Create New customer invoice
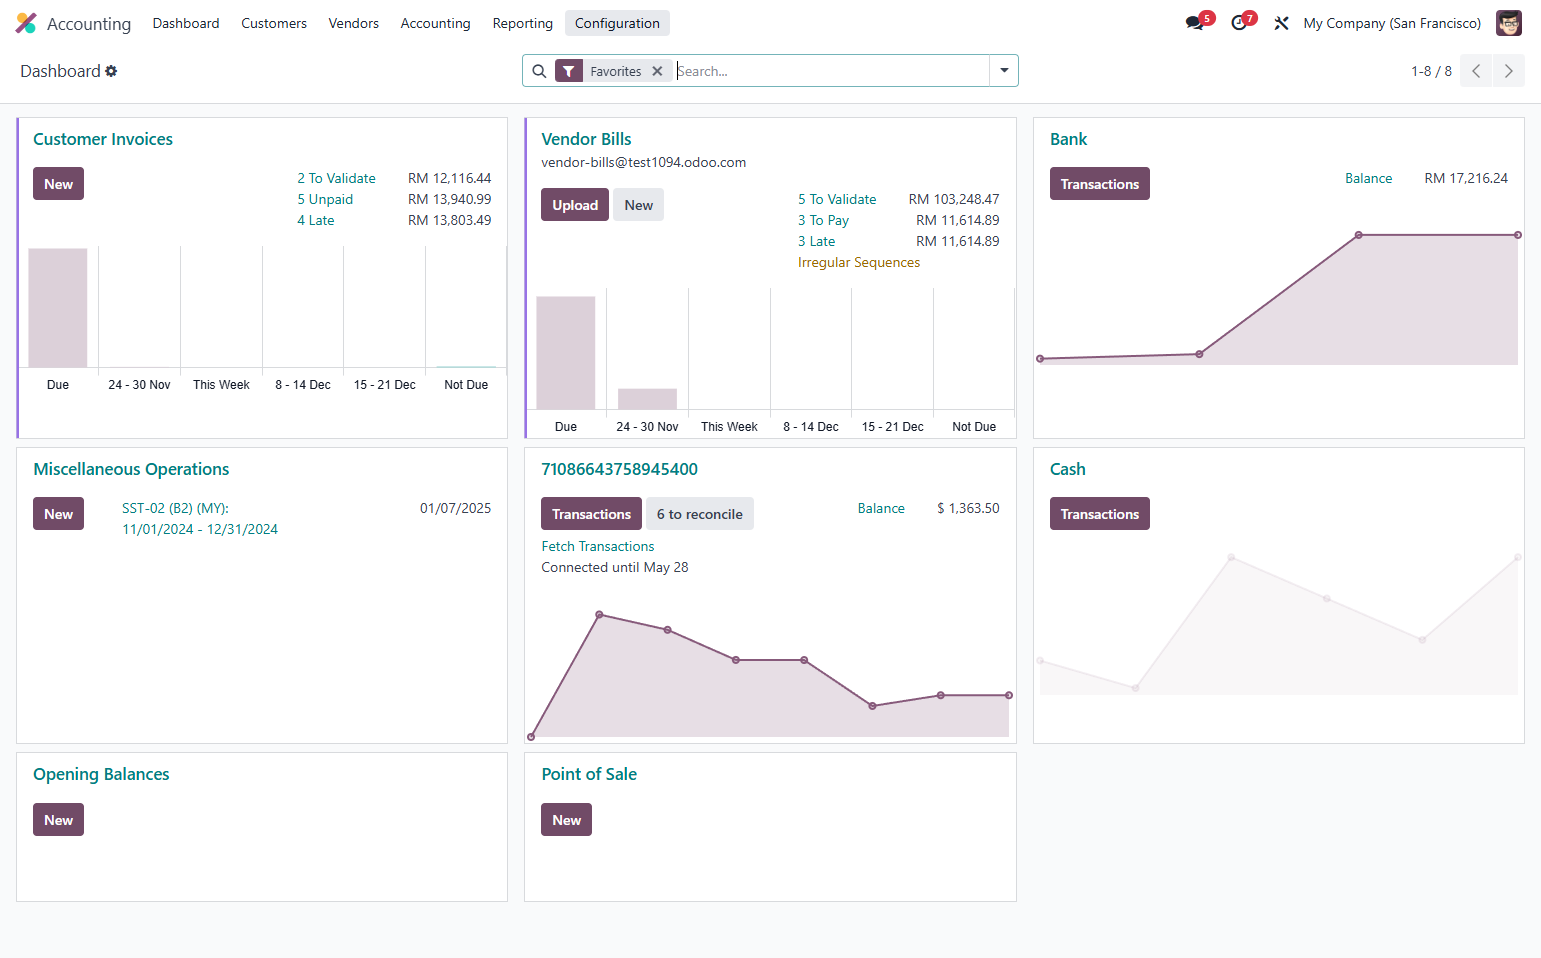 click(x=58, y=184)
